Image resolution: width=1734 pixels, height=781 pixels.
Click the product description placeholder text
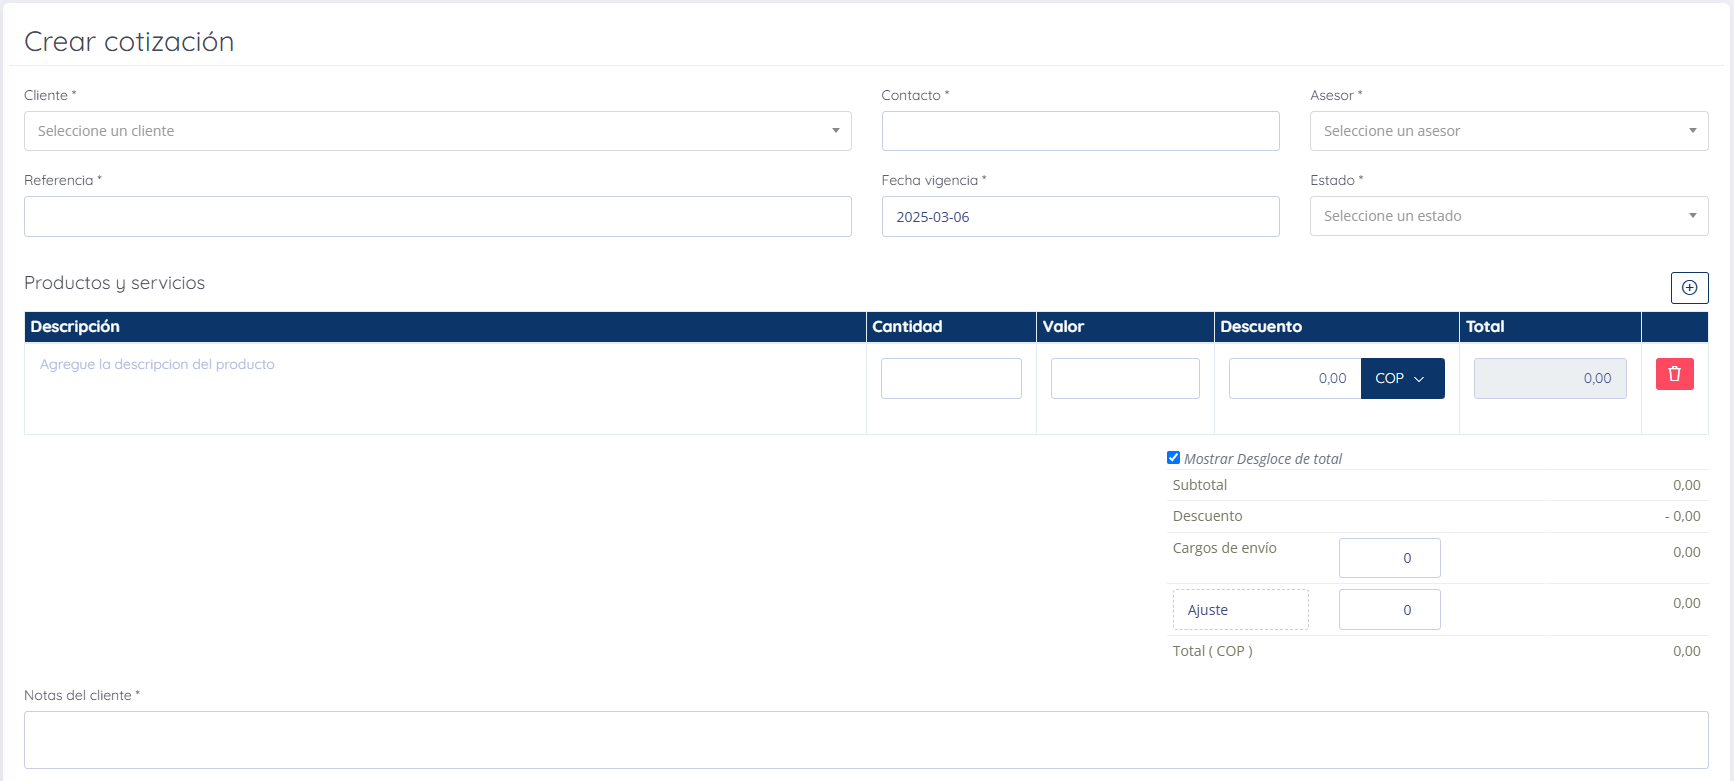pyautogui.click(x=157, y=364)
